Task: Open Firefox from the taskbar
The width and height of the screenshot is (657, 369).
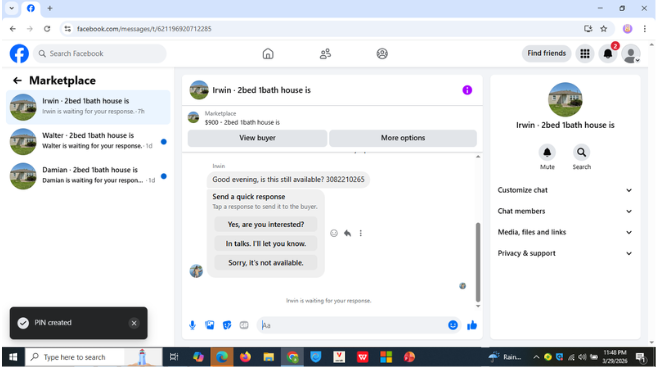Action: [x=245, y=357]
